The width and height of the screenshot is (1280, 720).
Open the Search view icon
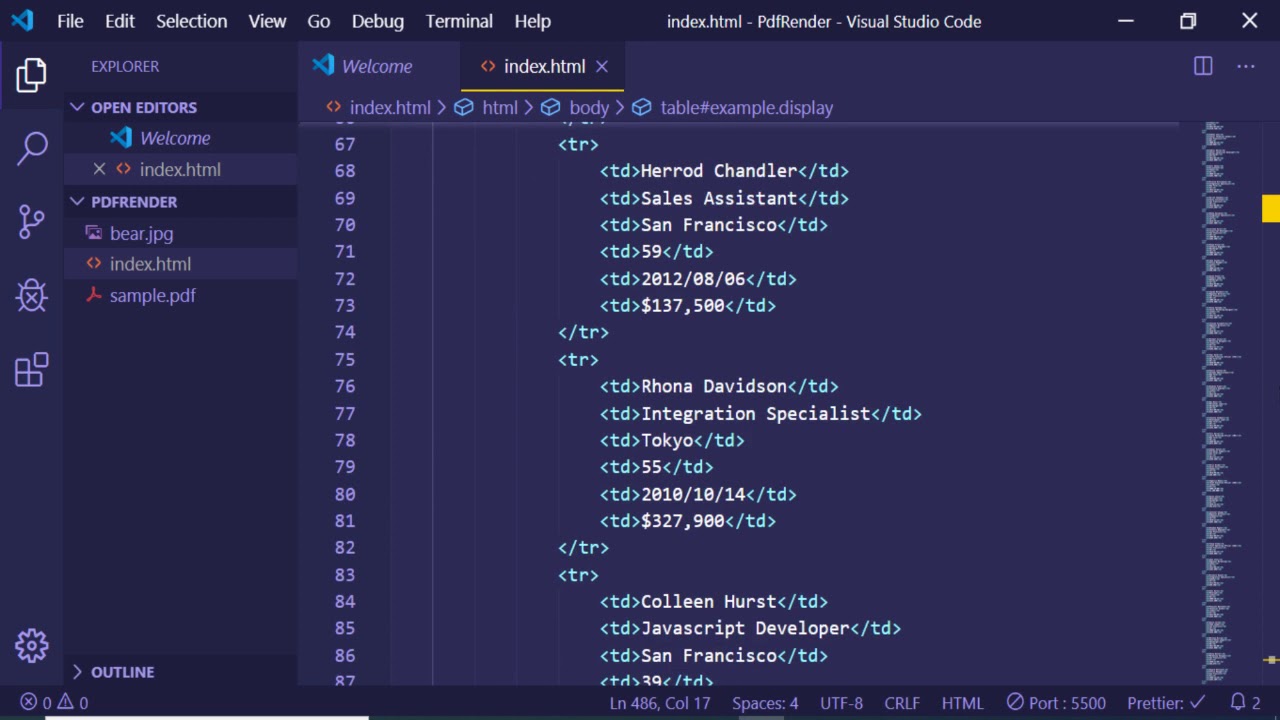(x=31, y=148)
